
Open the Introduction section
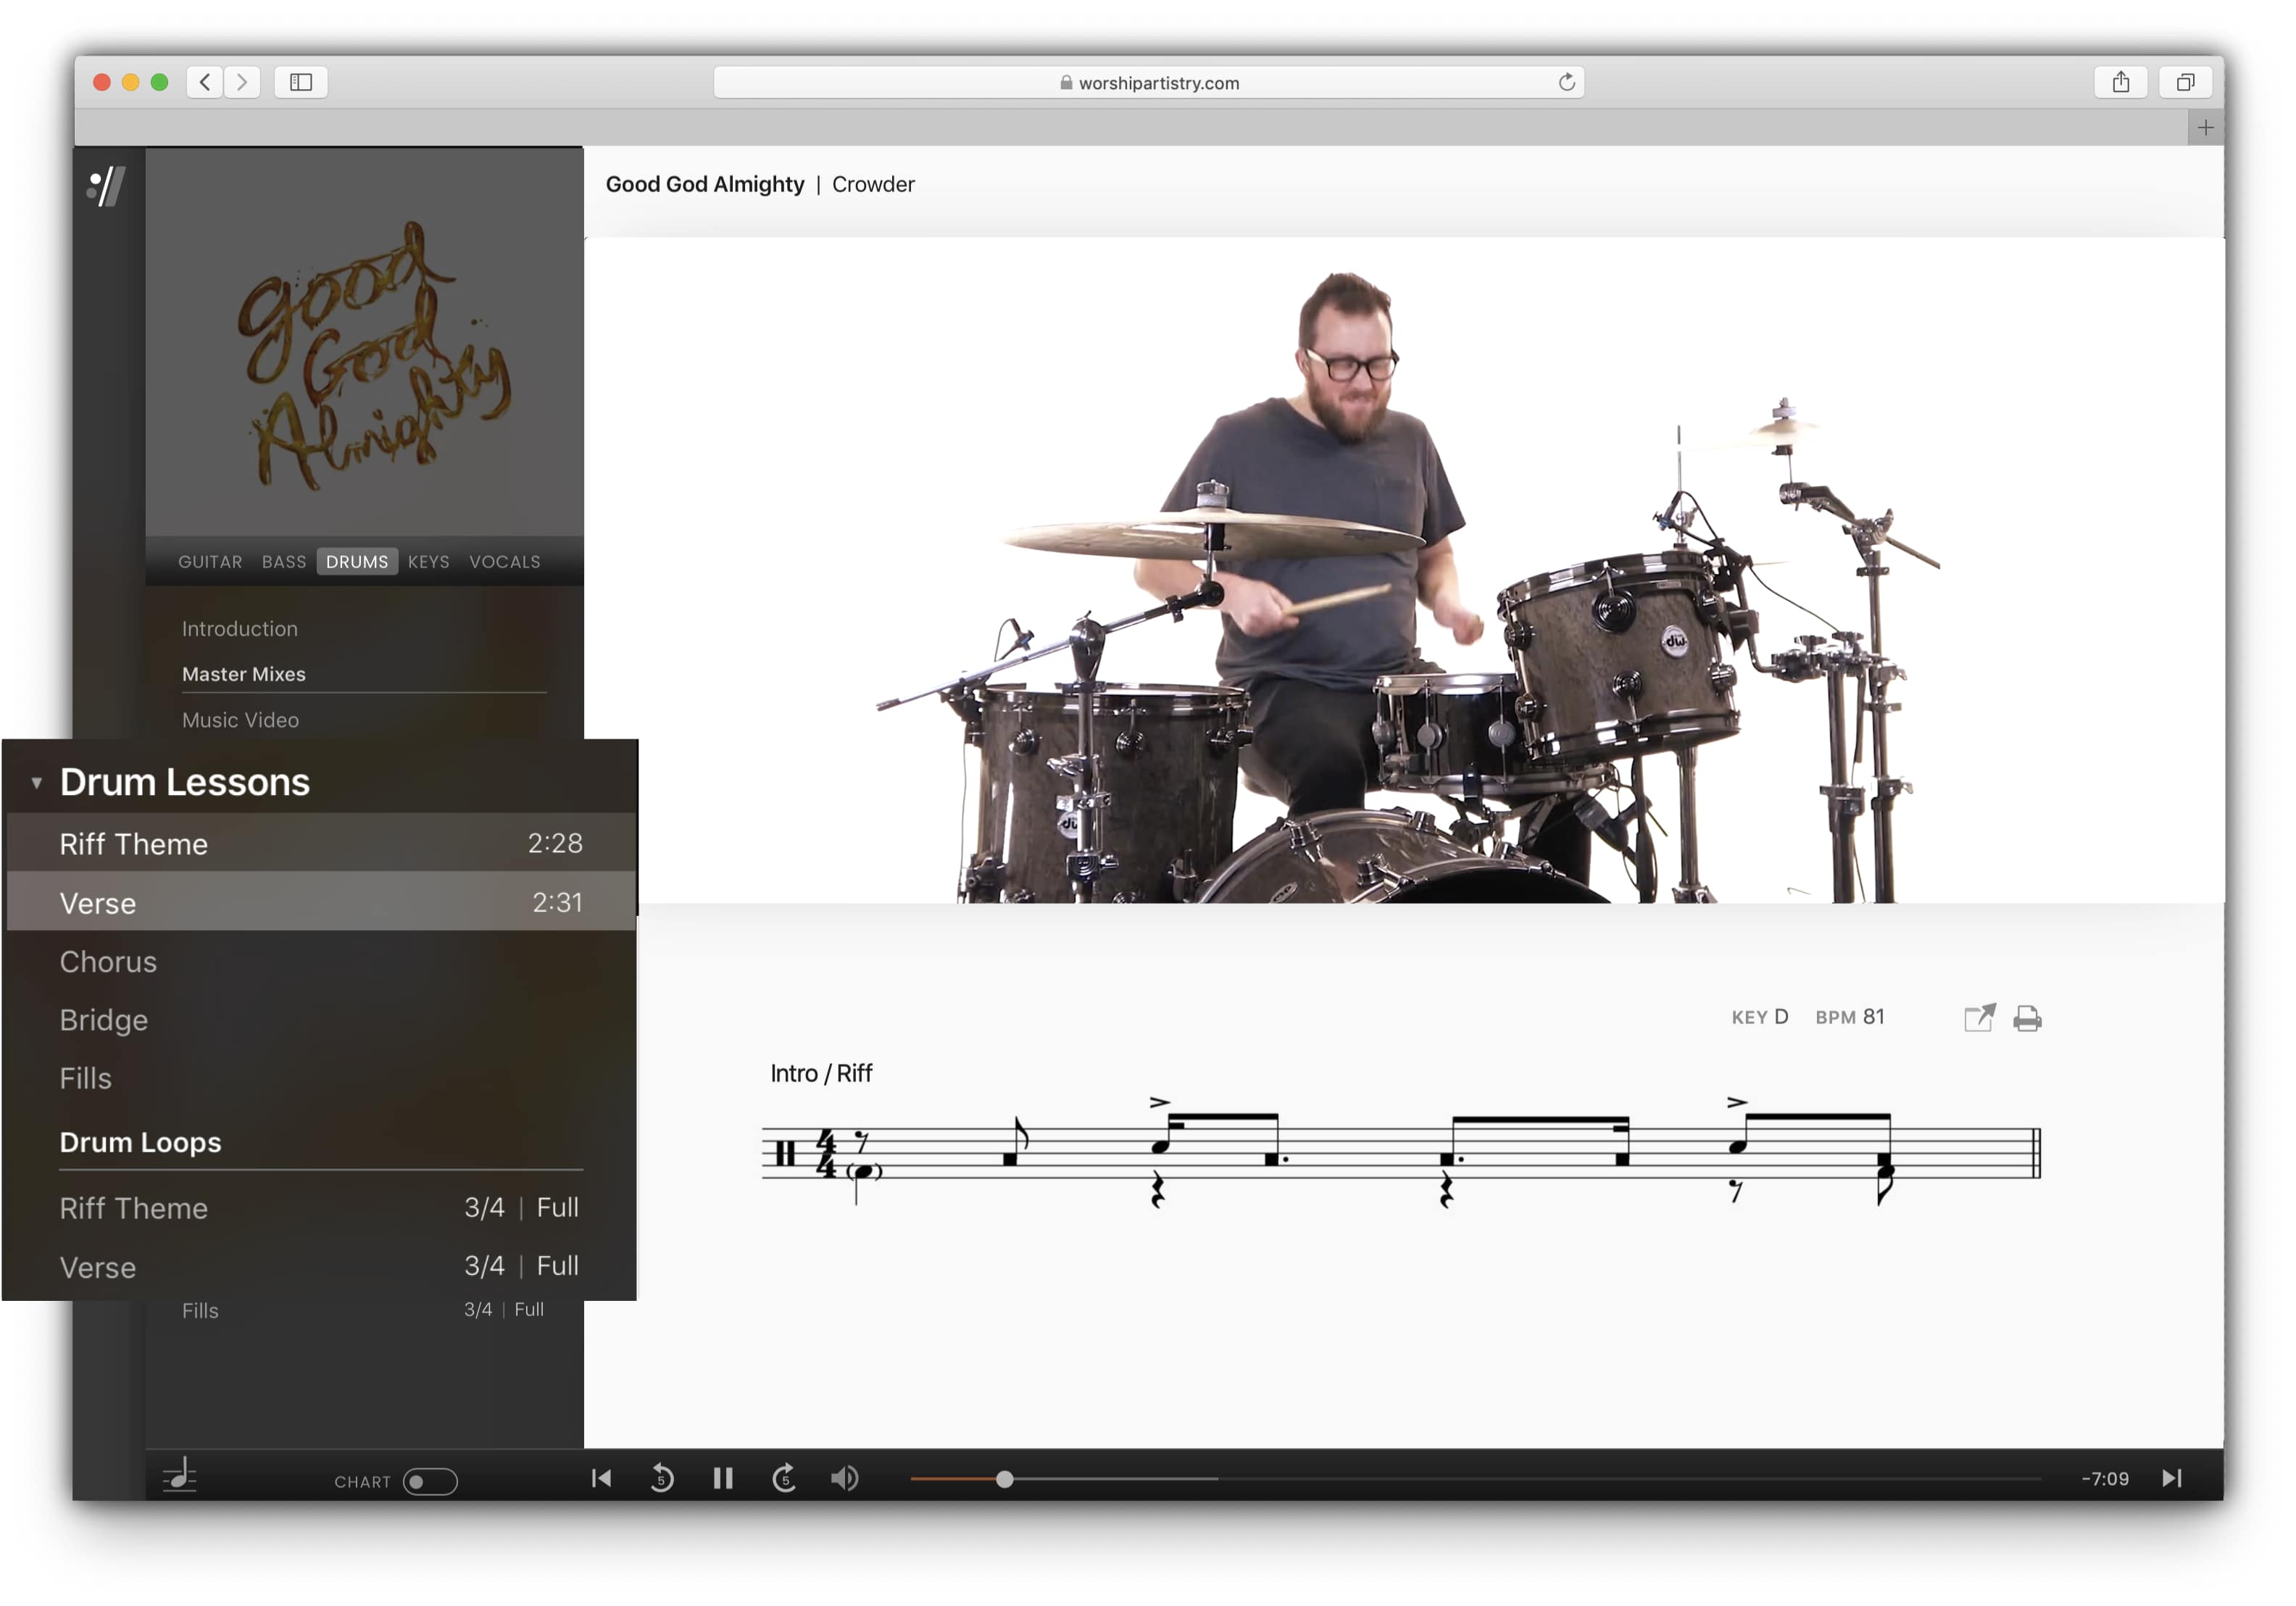coord(240,629)
